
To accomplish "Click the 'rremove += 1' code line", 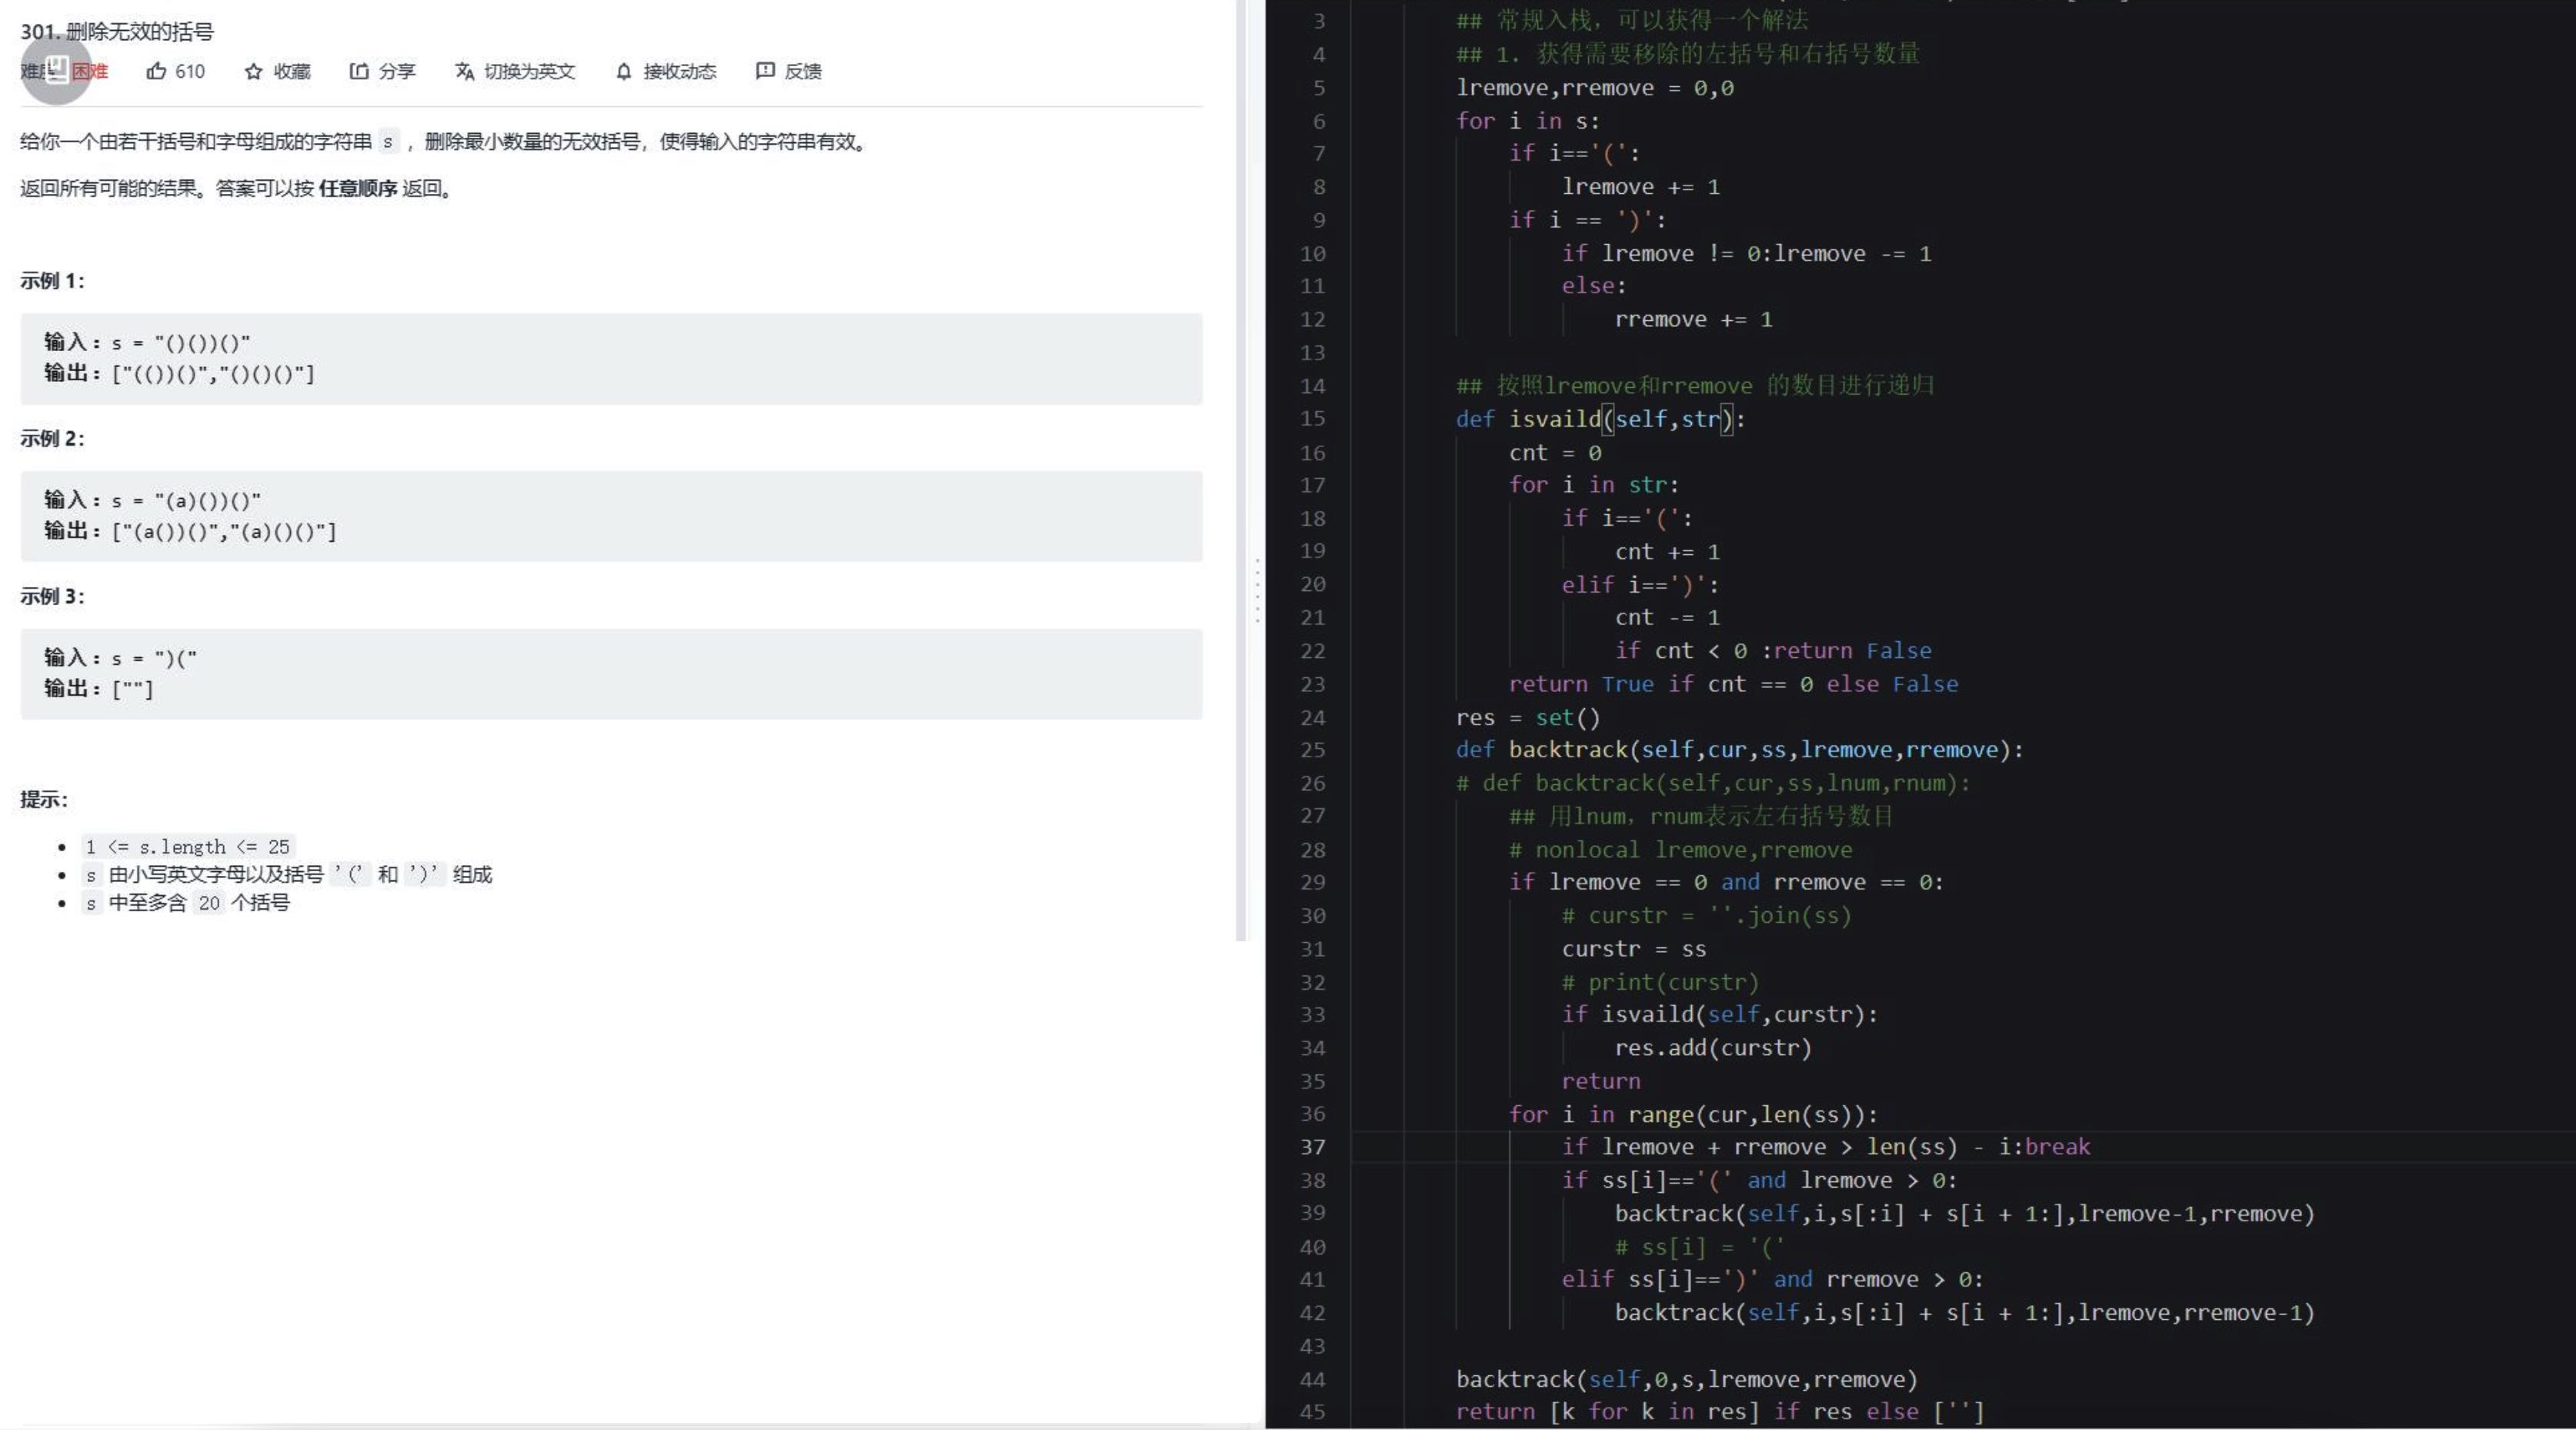I will [x=1693, y=319].
